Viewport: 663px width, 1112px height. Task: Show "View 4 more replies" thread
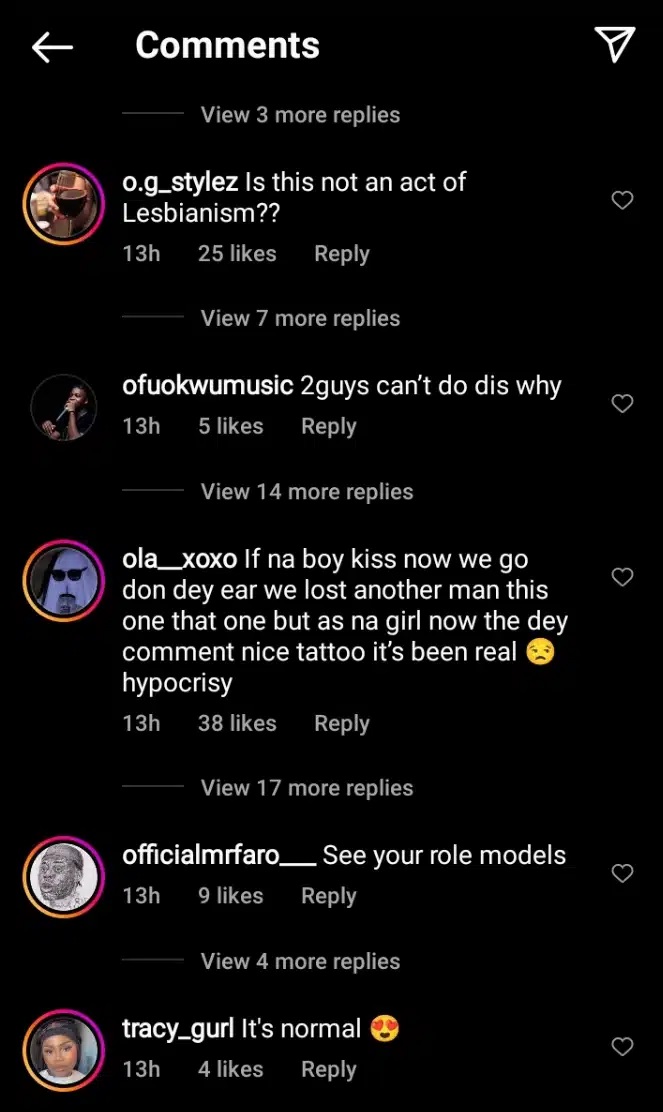point(300,962)
